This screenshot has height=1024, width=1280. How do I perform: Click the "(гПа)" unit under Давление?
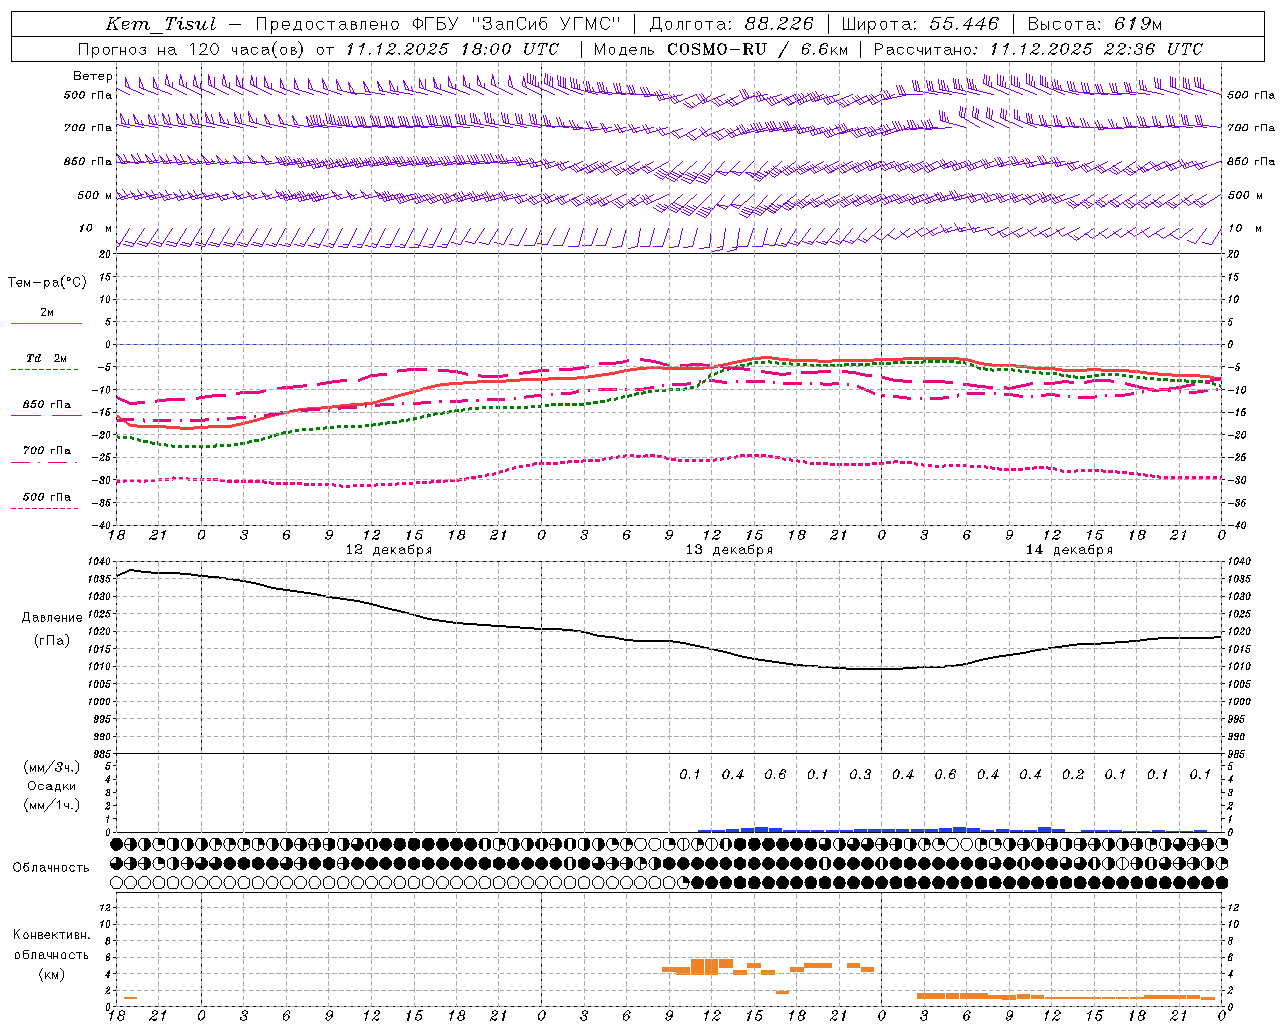[x=52, y=641]
